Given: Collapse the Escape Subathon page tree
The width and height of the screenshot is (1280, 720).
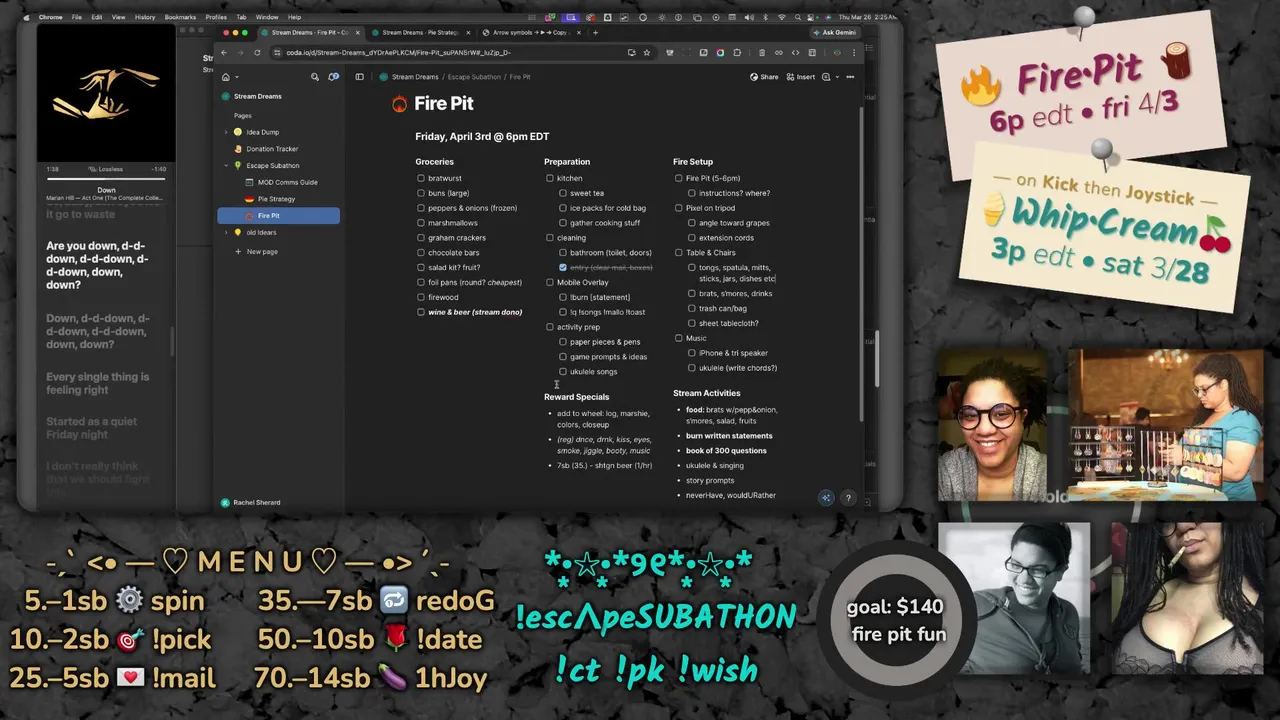Looking at the screenshot, I should [226, 165].
